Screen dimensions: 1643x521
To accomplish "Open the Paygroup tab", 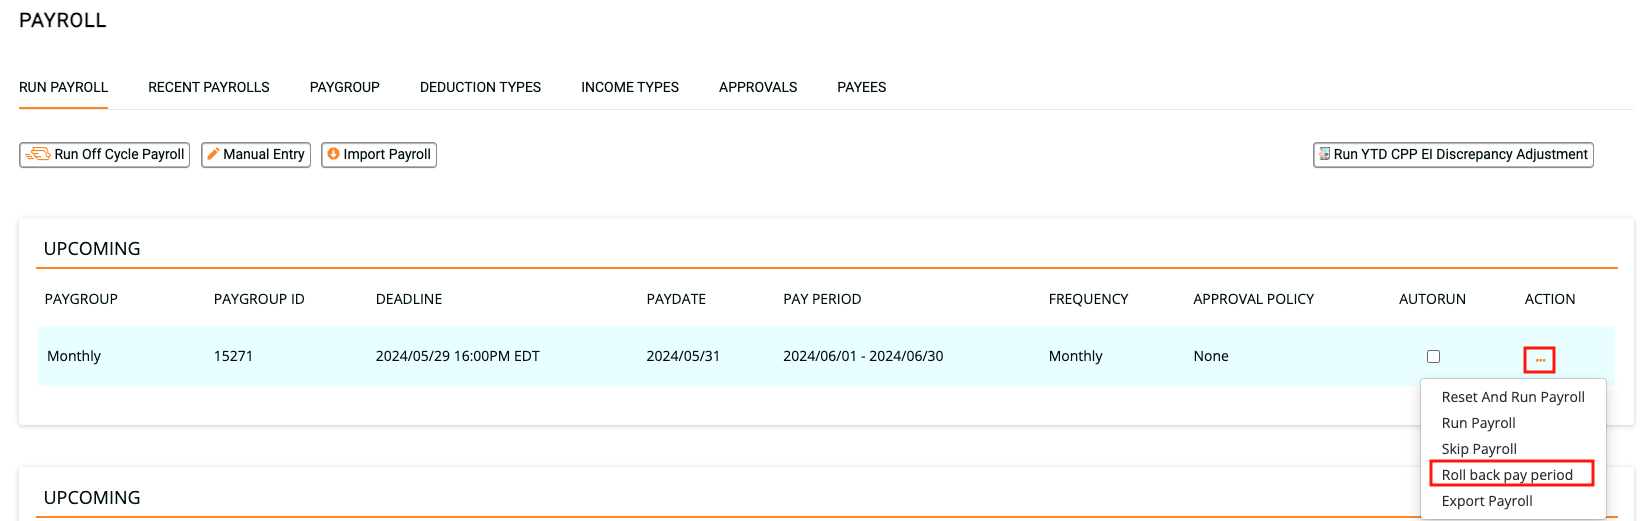I will (344, 88).
